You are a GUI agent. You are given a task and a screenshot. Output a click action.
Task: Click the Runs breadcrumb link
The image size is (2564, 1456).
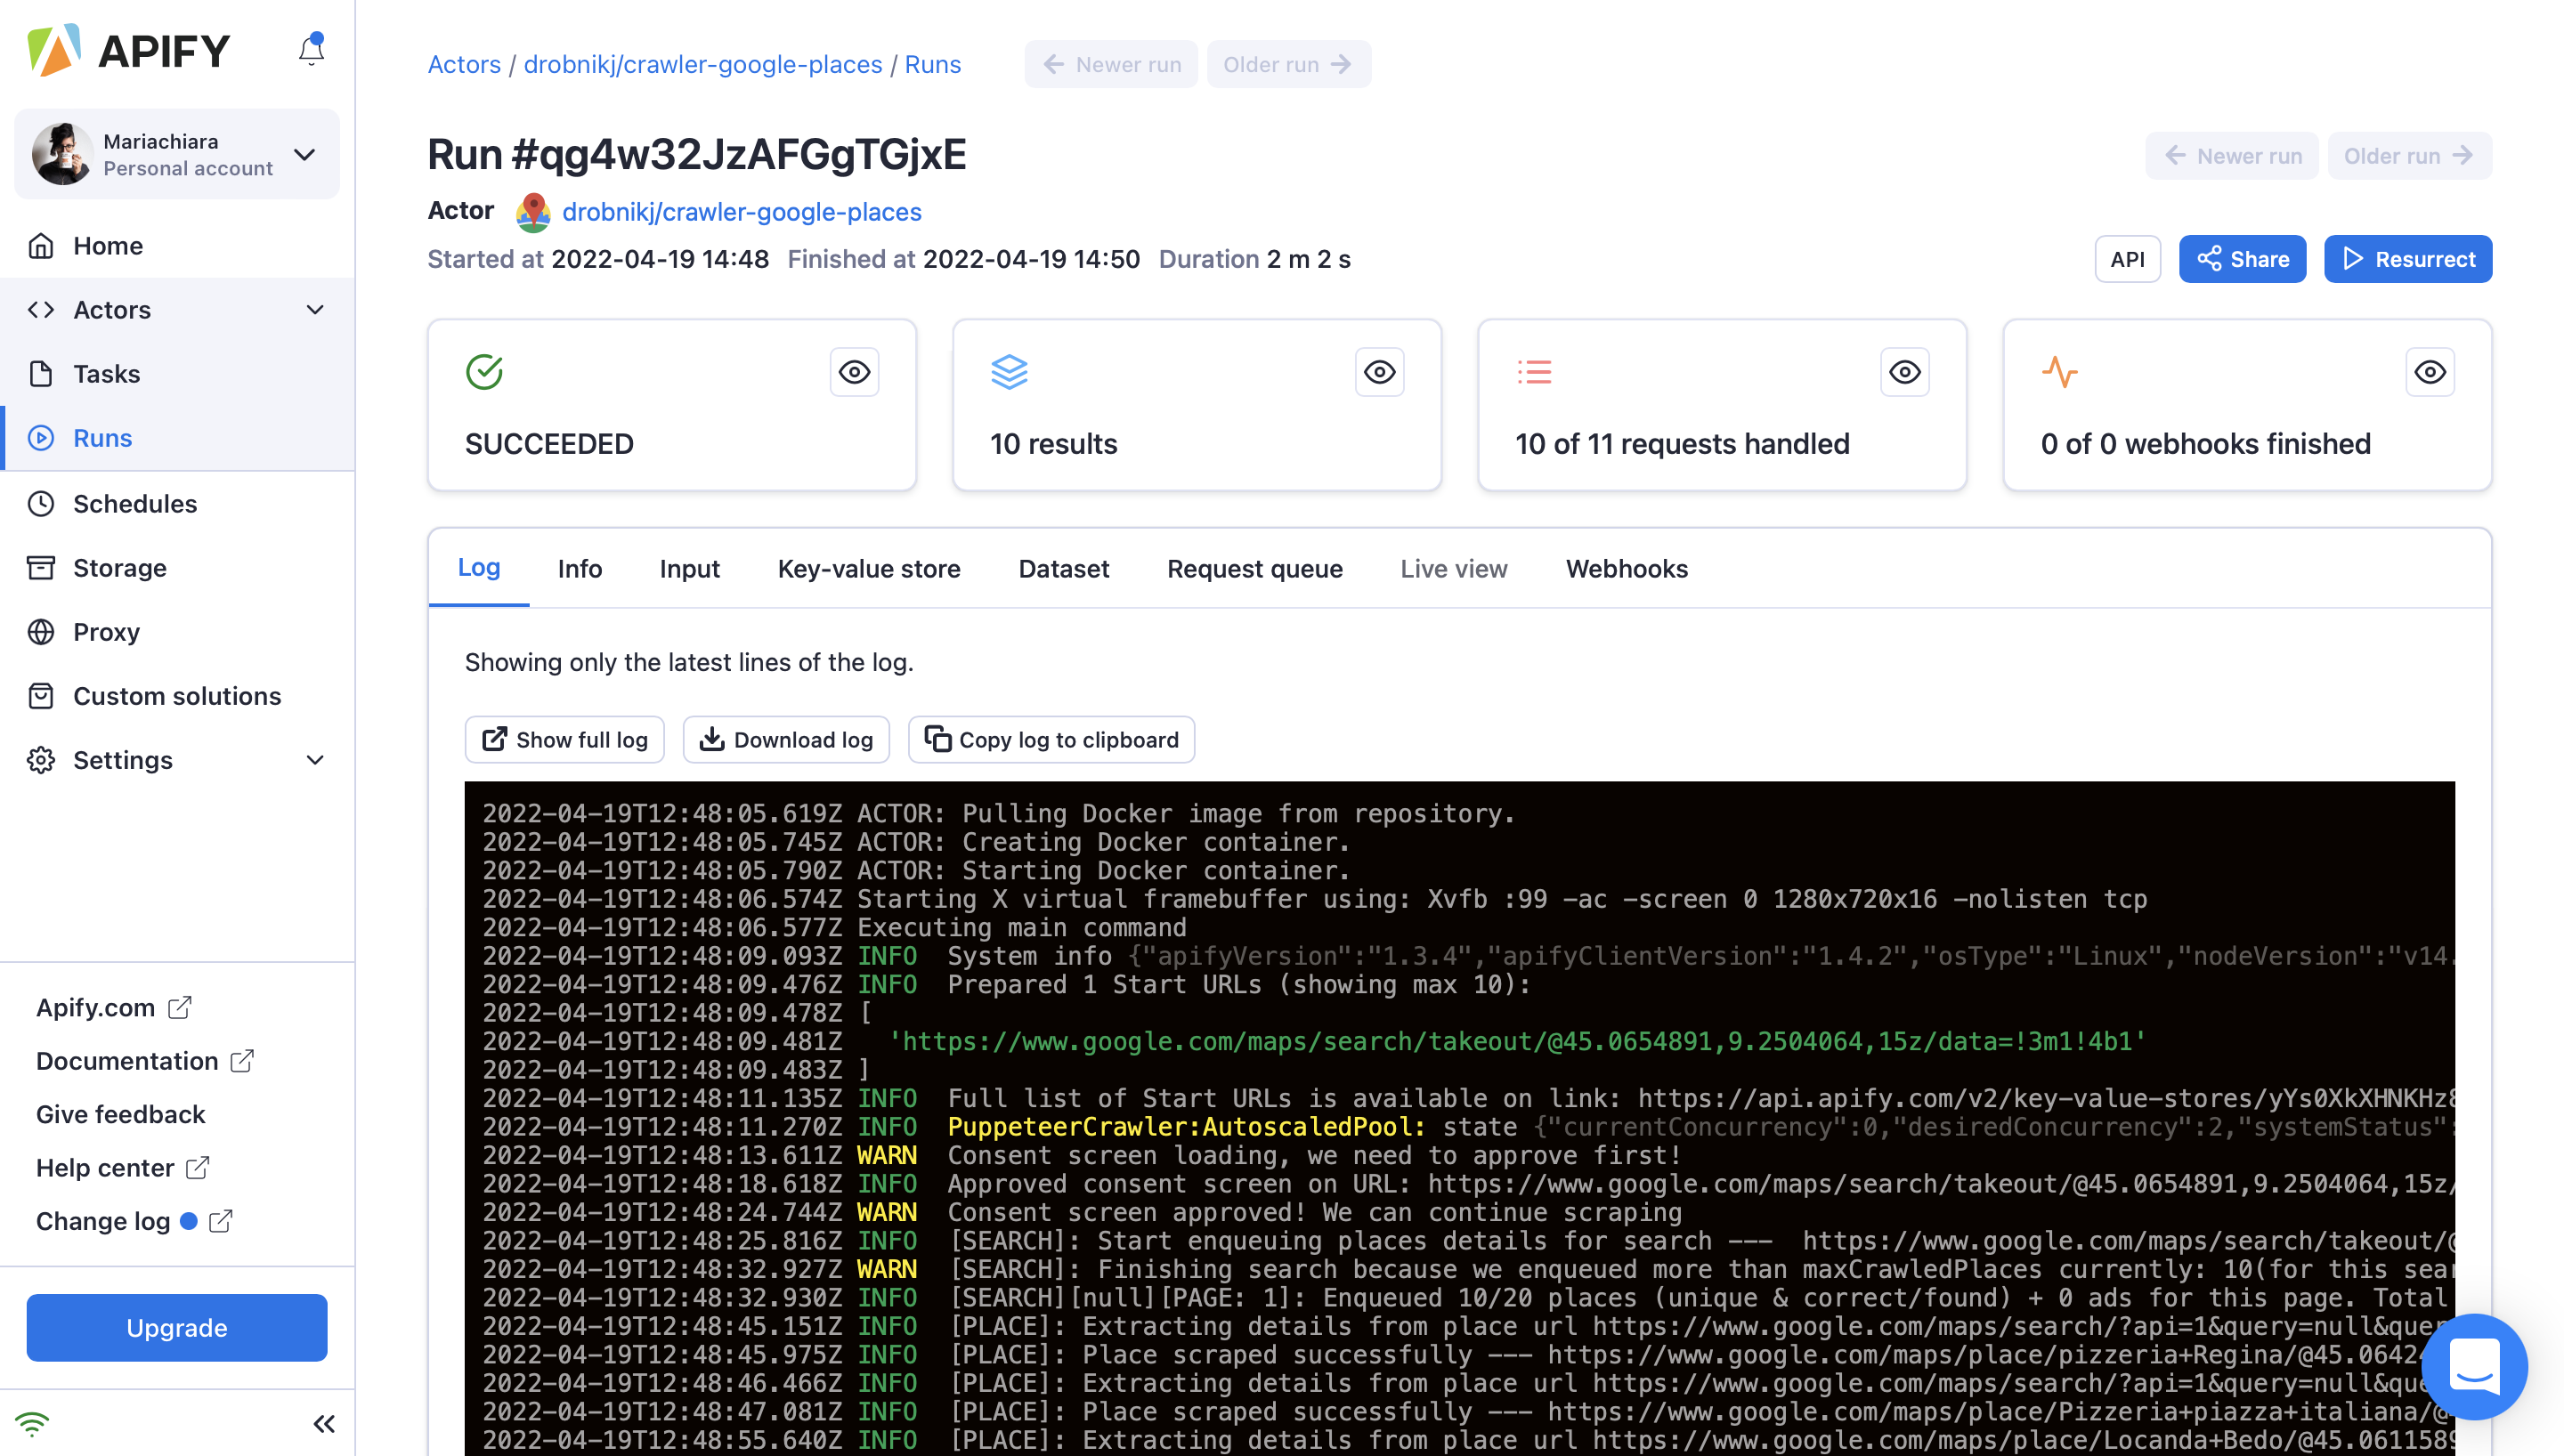933,65
